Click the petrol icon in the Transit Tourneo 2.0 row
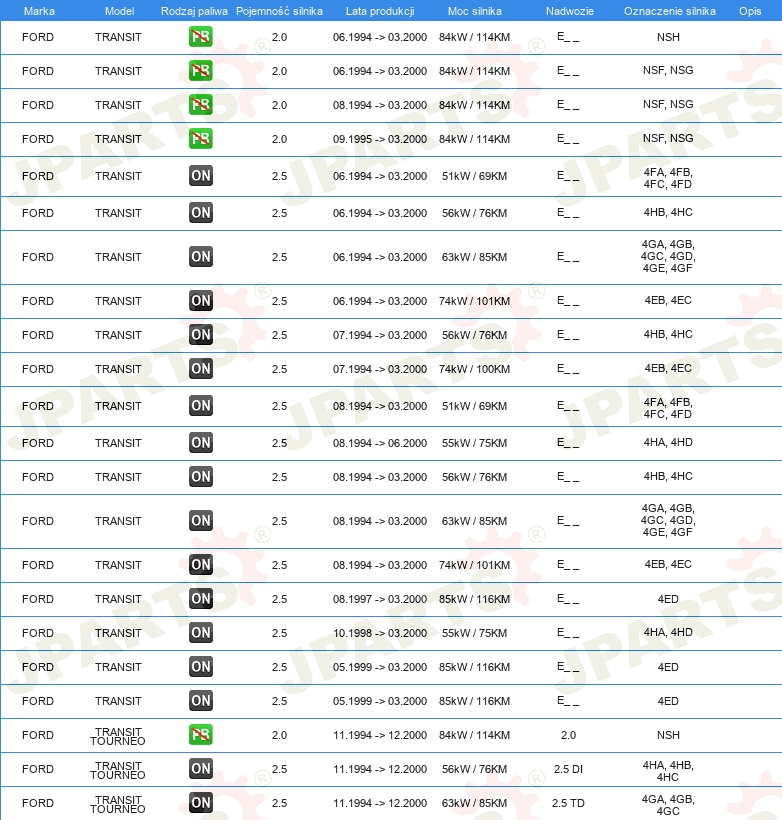 (201, 735)
